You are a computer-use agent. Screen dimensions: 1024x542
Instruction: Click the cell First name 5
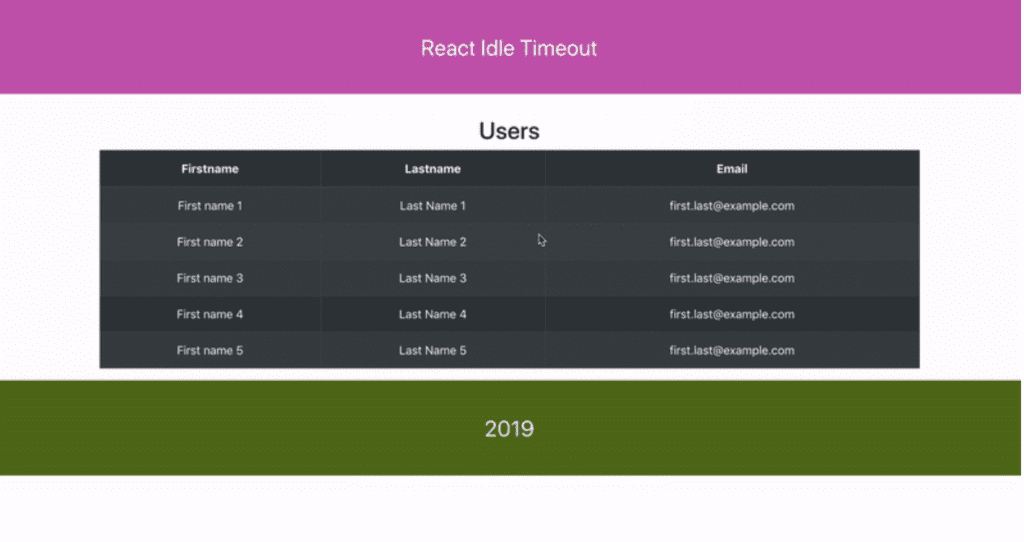pos(210,351)
